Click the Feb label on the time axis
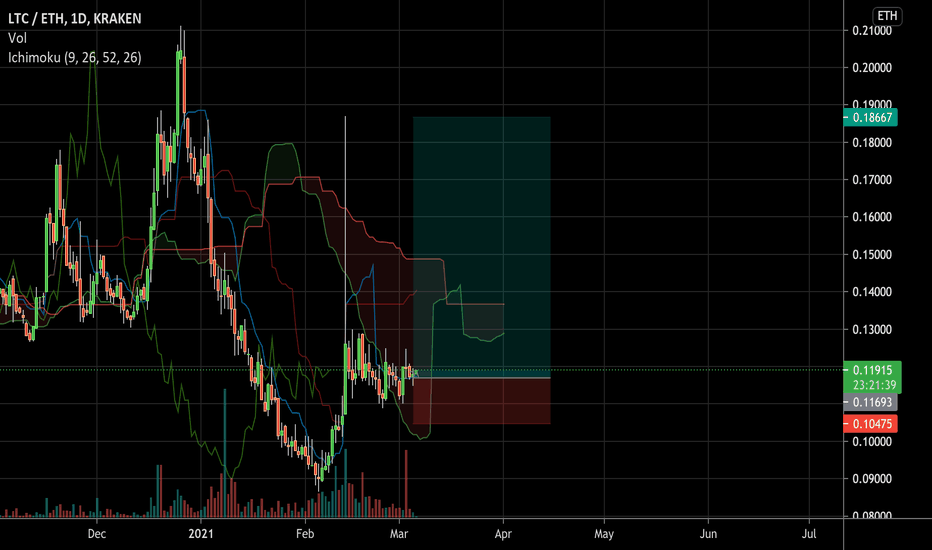The height and width of the screenshot is (550, 932). (305, 534)
